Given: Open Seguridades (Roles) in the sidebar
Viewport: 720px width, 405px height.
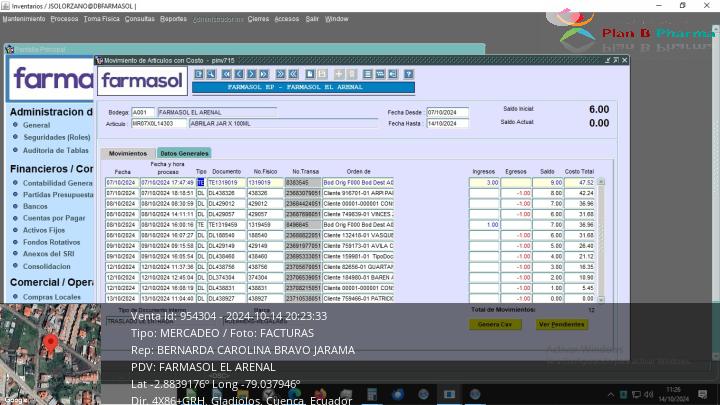Looking at the screenshot, I should 57,137.
